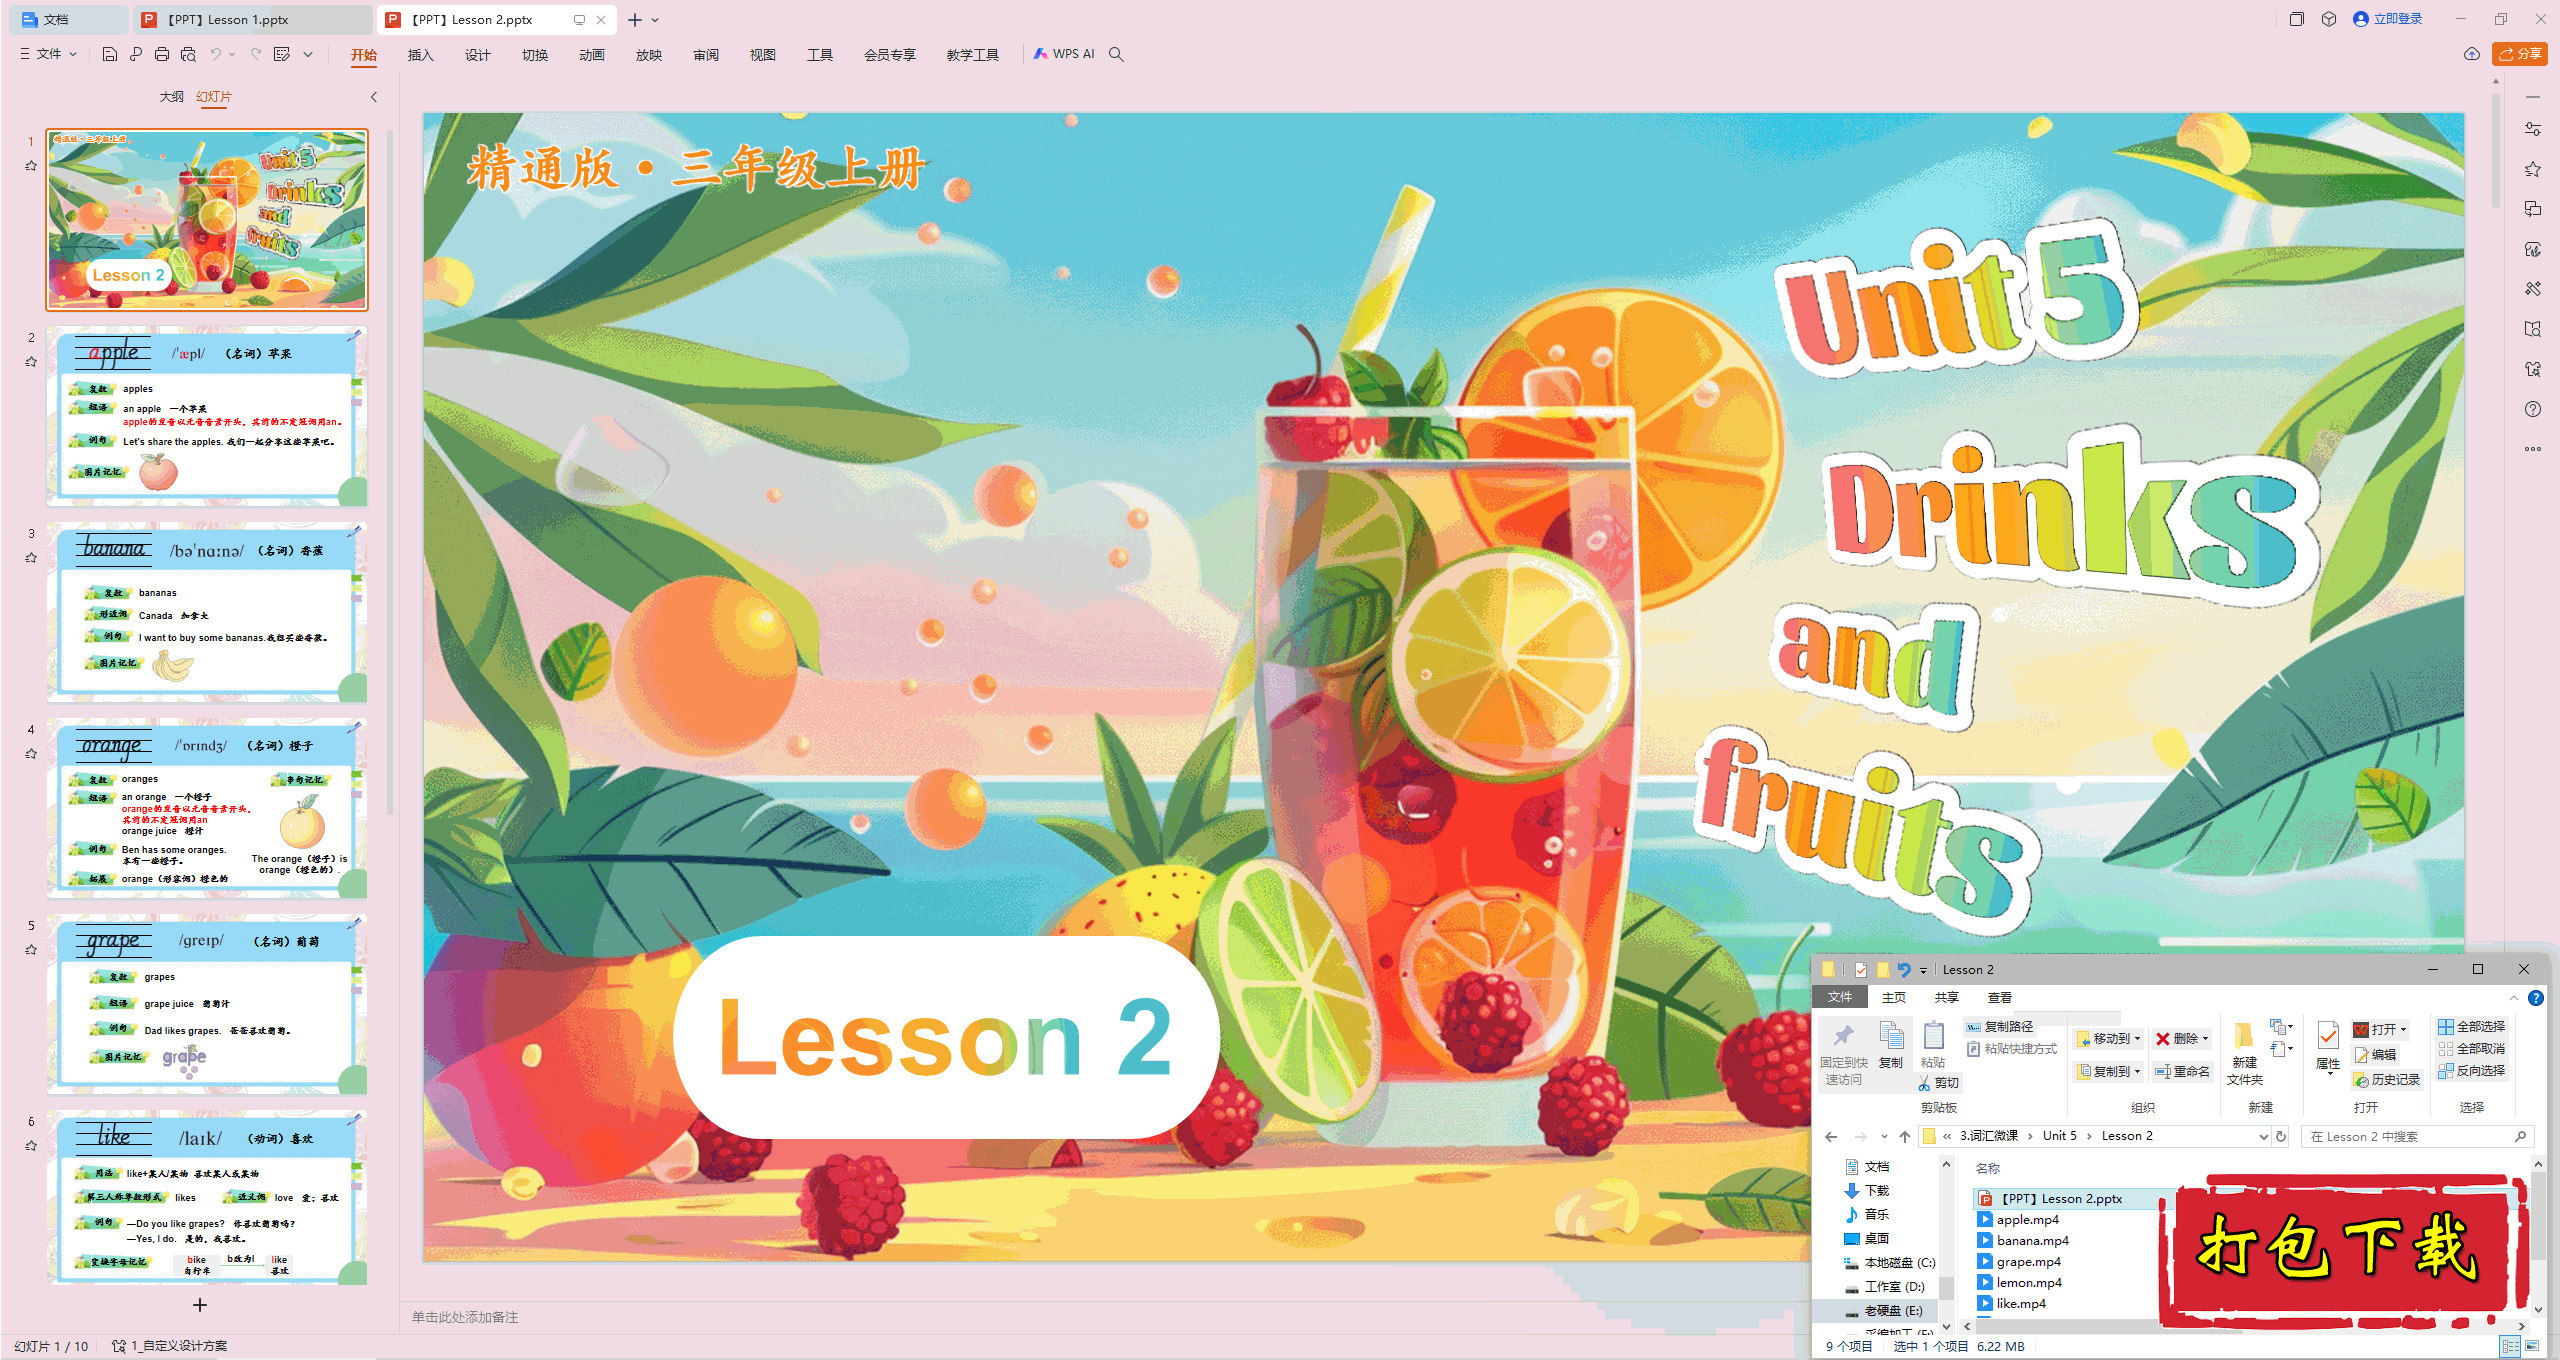Viewport: 2560px width, 1360px height.
Task: Open the 插入 ribbon tab
Action: point(420,55)
